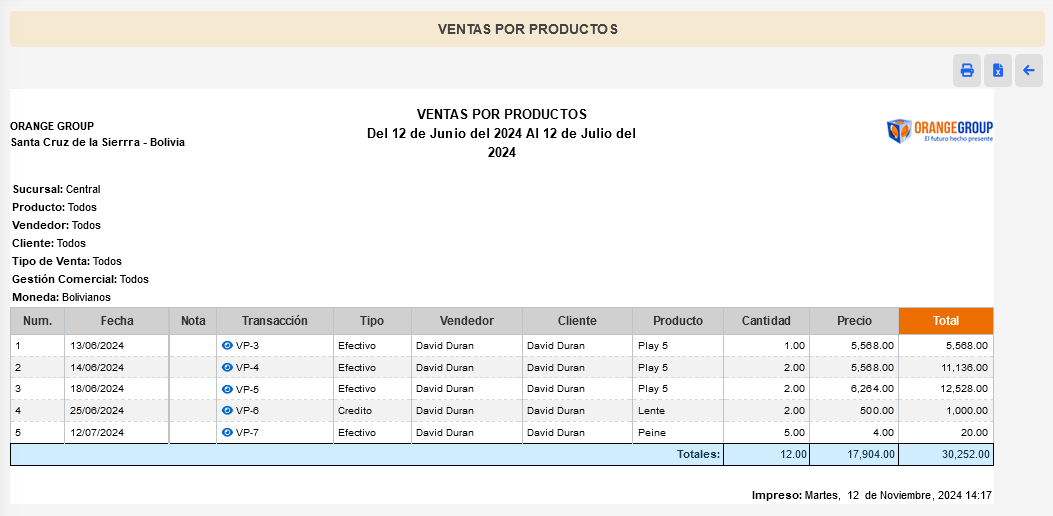Click the beige VENTAS POR PRODUCTOS banner
Screen dimensions: 1053x516
[526, 29]
